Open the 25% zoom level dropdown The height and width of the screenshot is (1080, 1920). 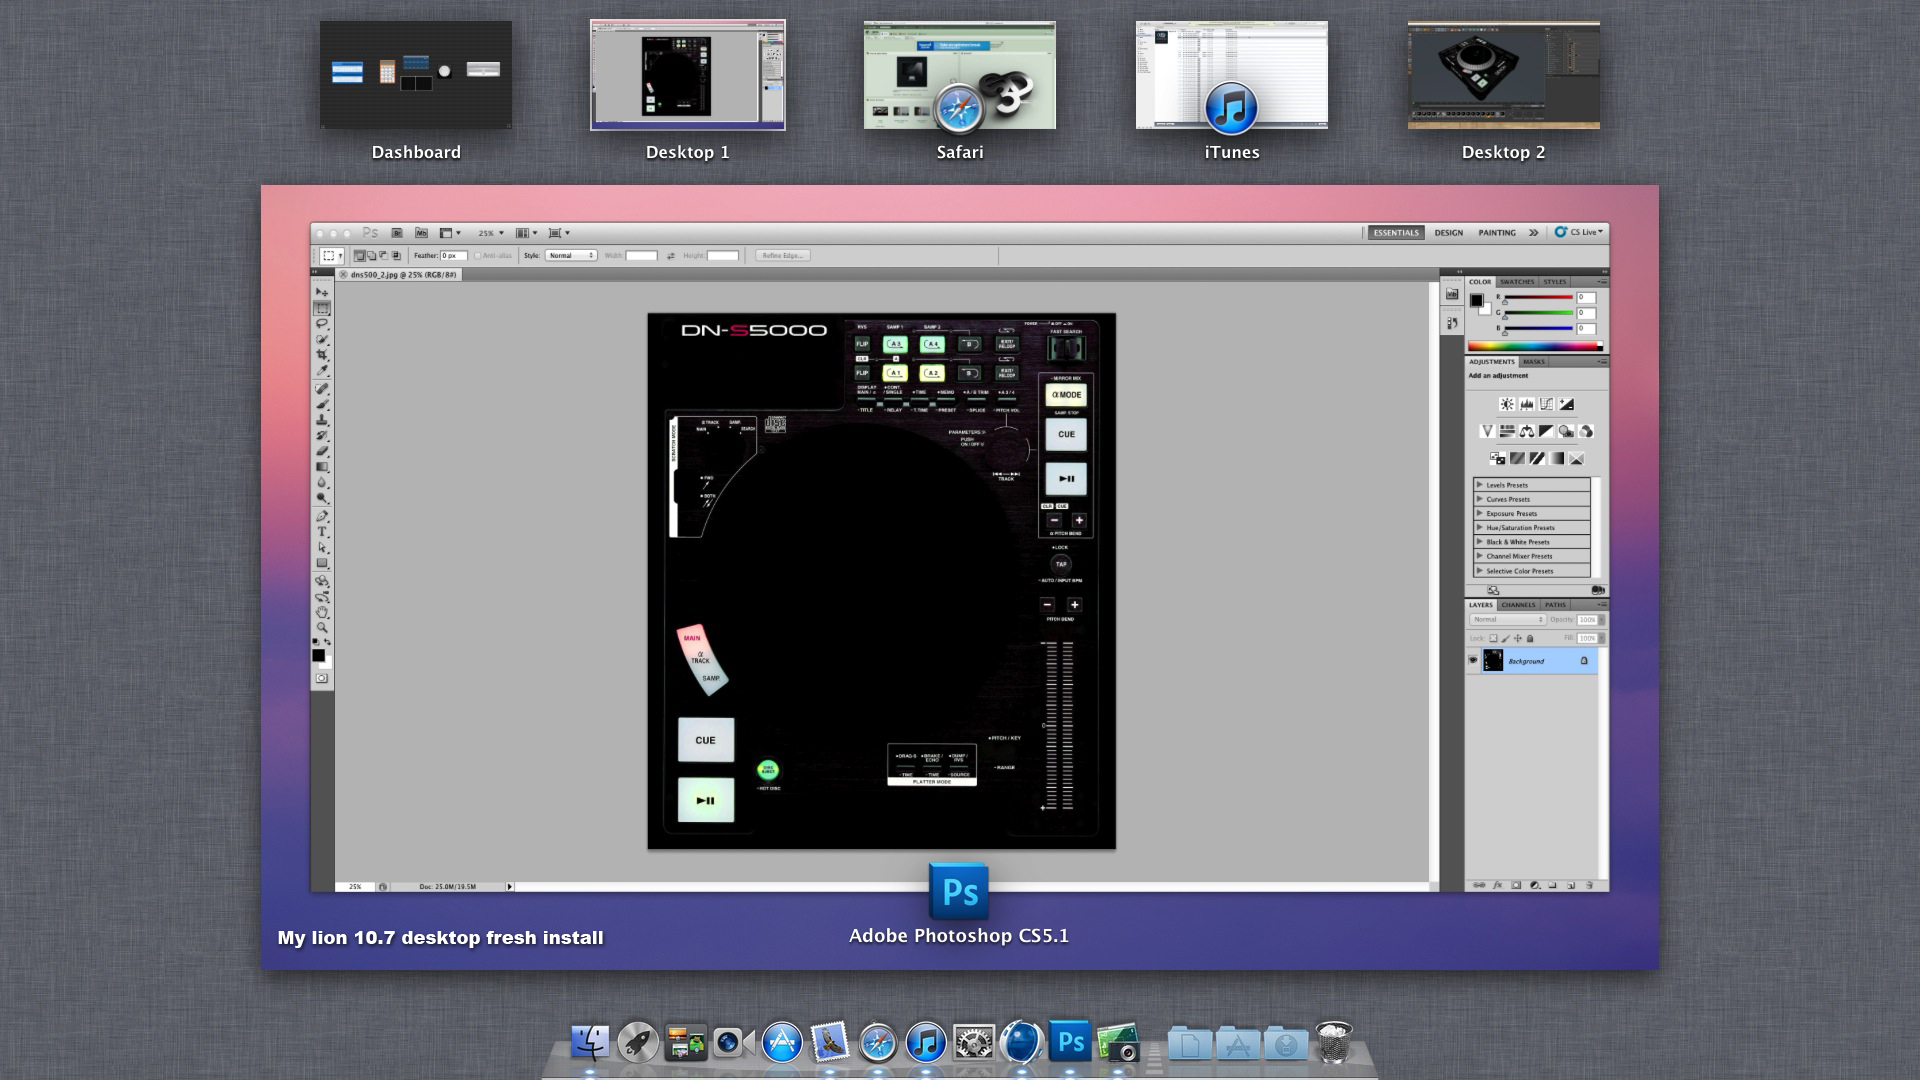490,233
